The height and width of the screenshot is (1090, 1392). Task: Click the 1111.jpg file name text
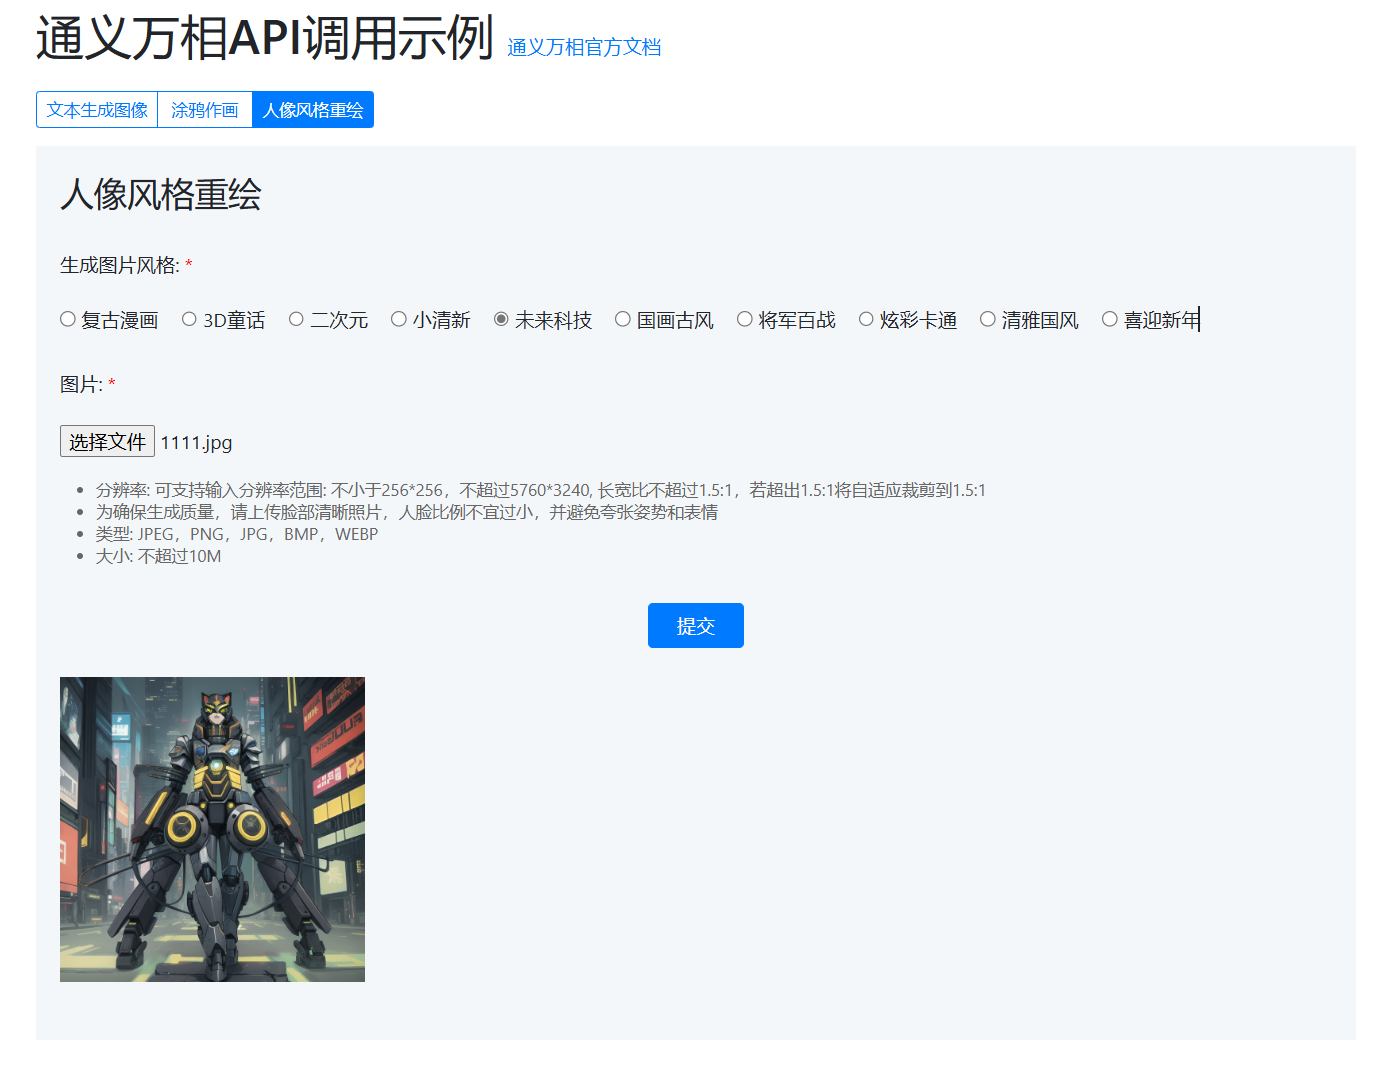(196, 442)
